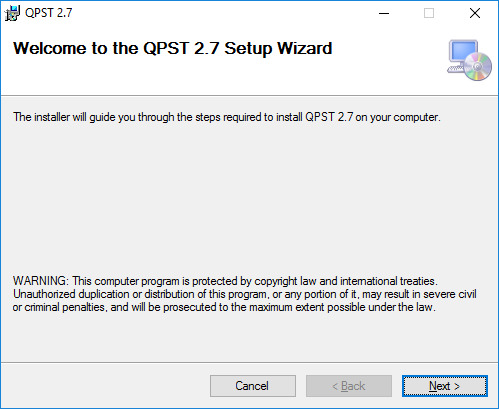Click the rainbow CD disc in banner image
Viewport: 499px width, 409px height.
[478, 67]
